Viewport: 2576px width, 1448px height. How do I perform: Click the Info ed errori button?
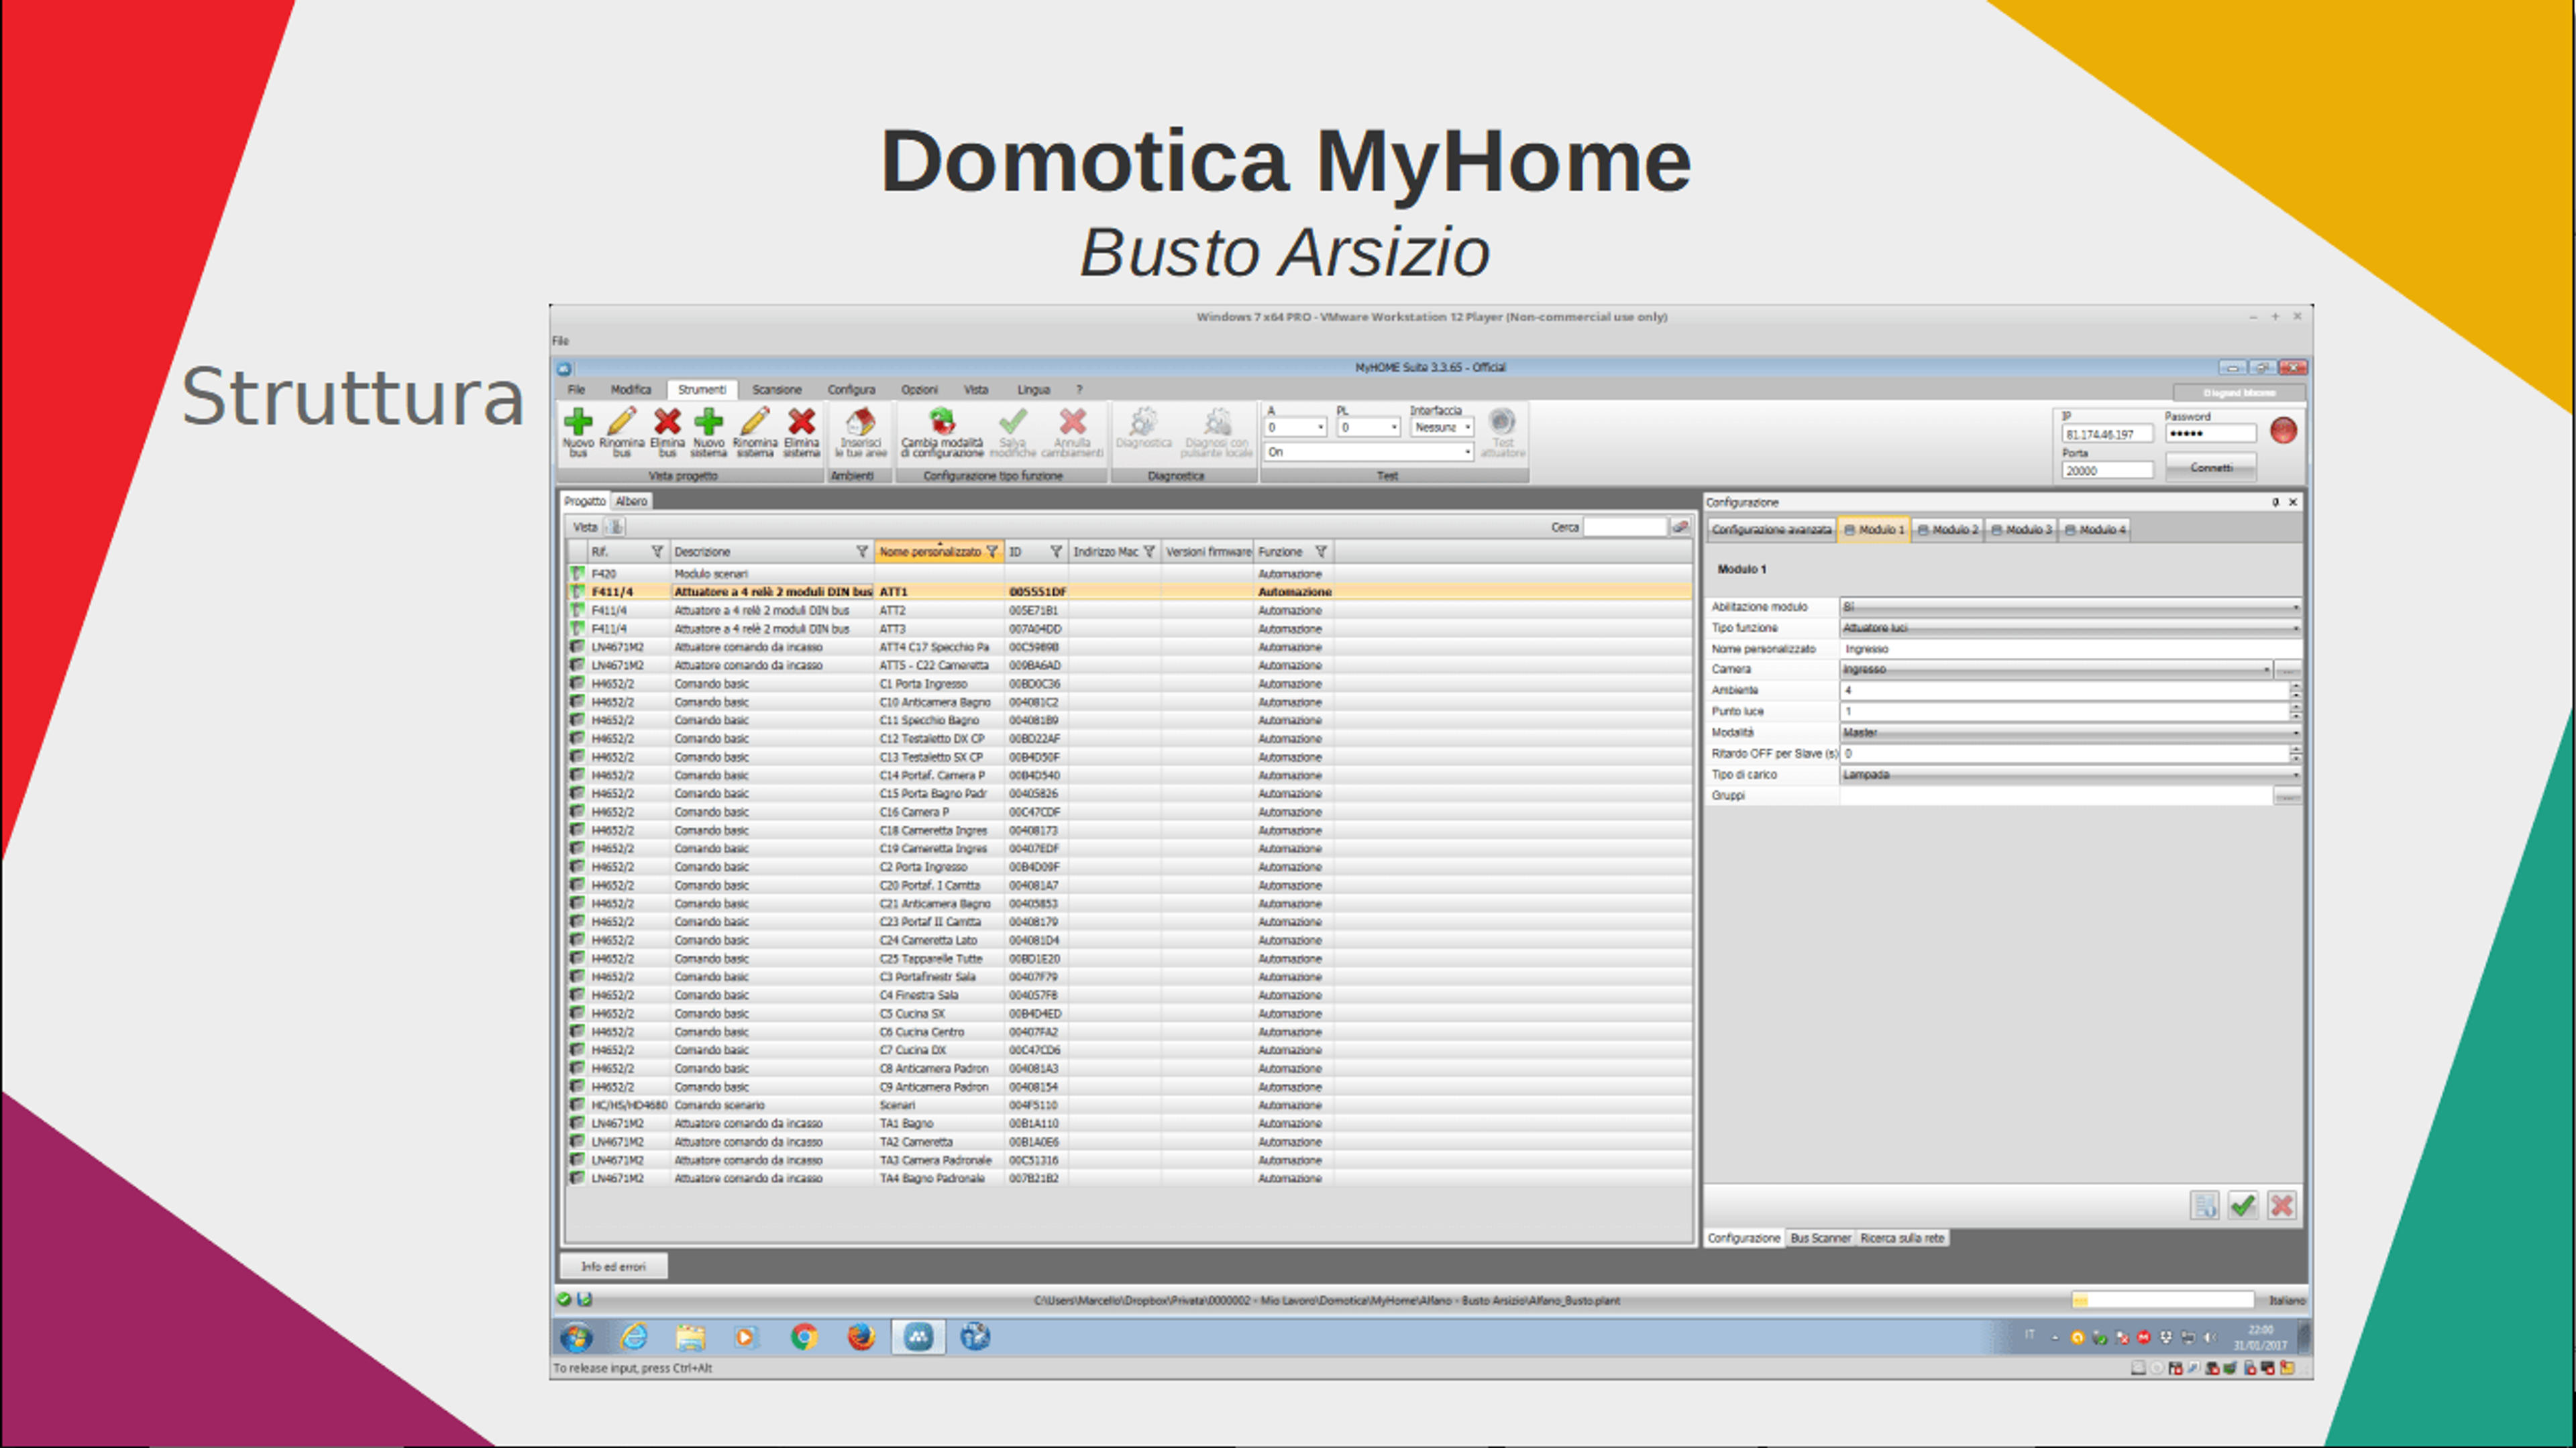click(x=613, y=1266)
